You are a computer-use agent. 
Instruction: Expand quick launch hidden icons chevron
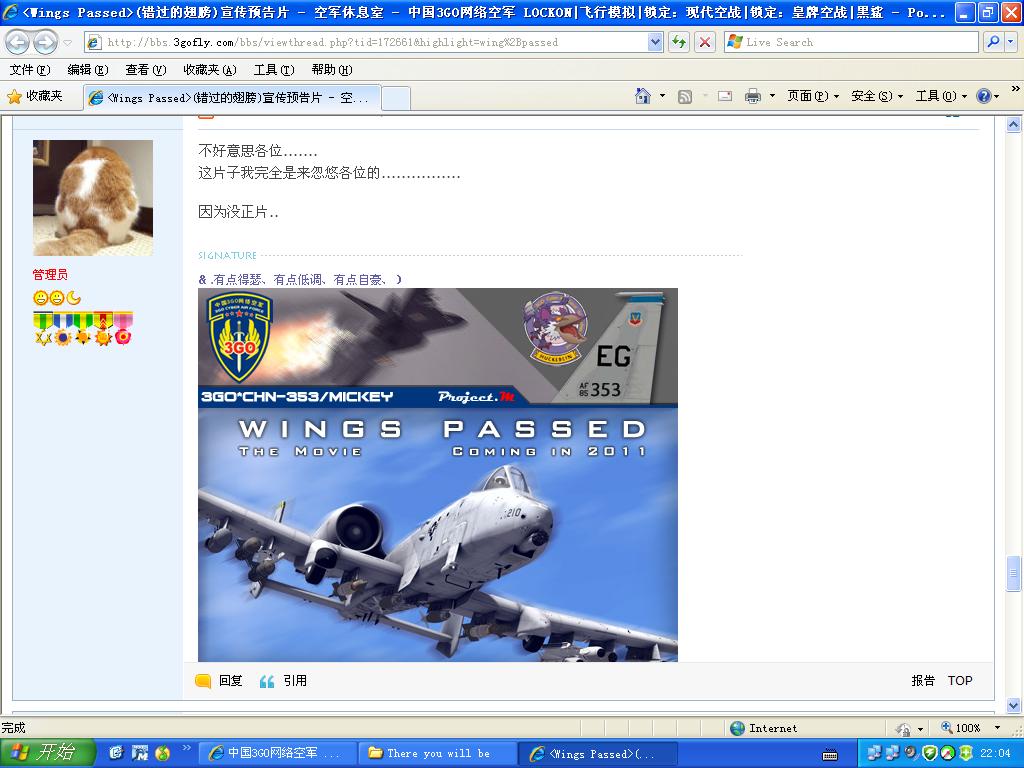(186, 748)
